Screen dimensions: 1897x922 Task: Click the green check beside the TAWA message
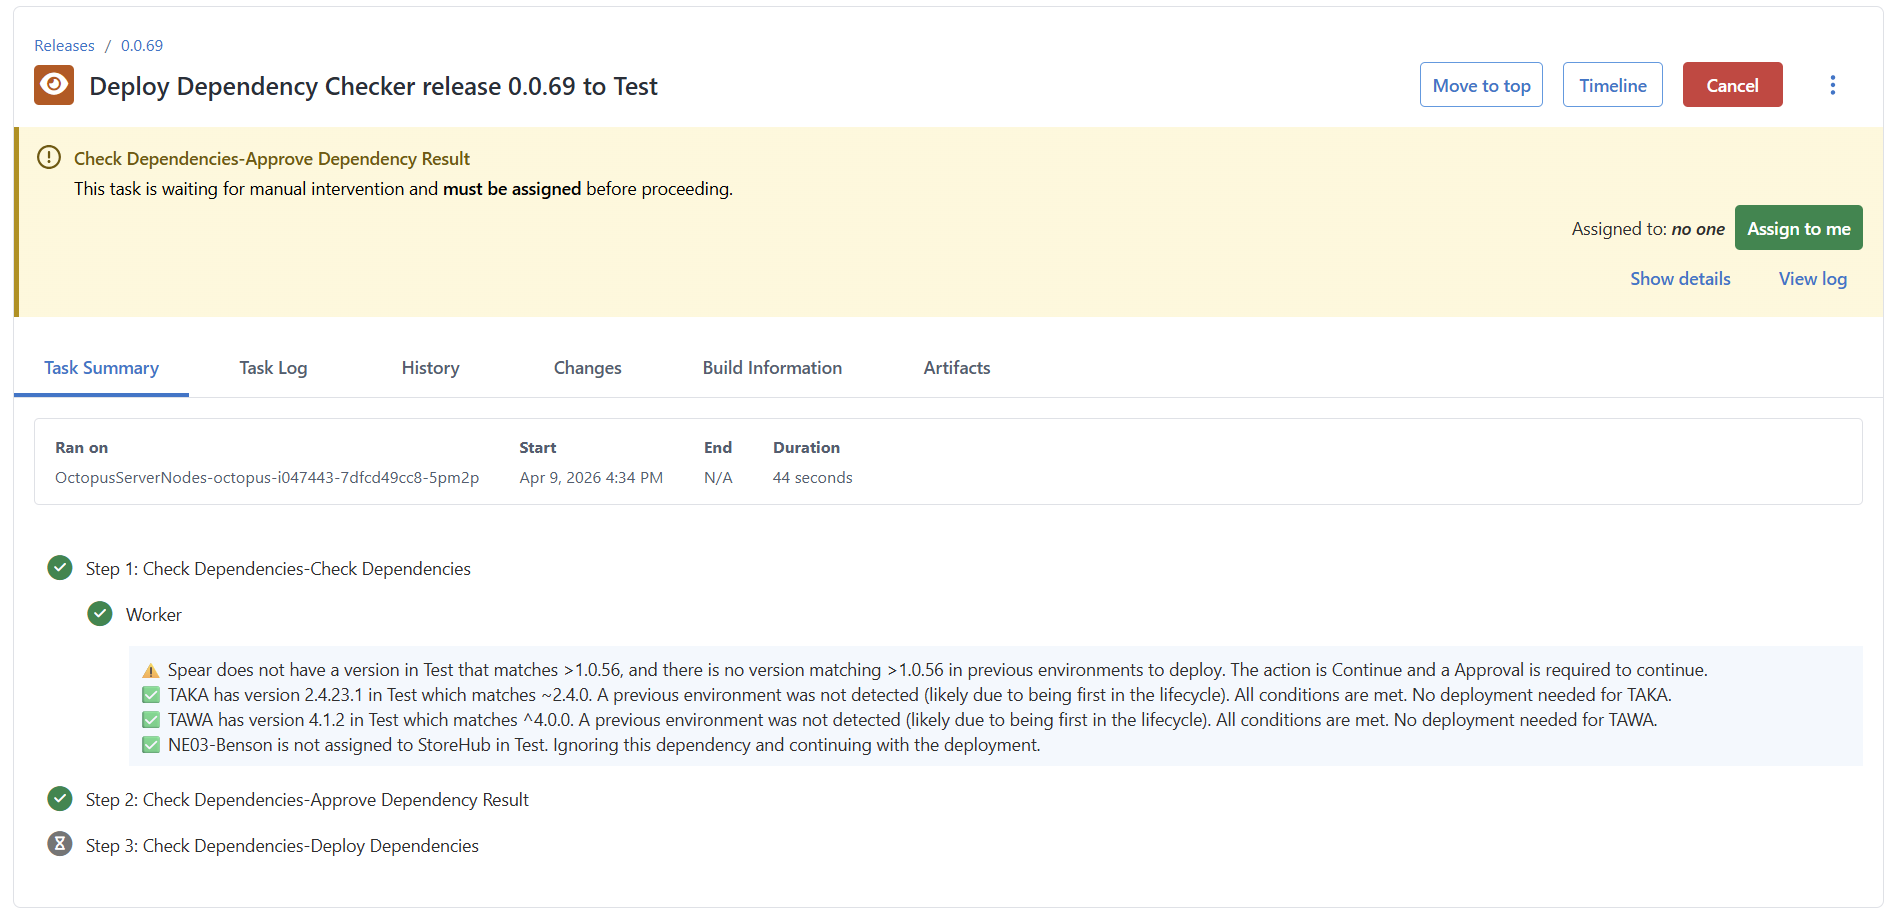click(x=151, y=719)
